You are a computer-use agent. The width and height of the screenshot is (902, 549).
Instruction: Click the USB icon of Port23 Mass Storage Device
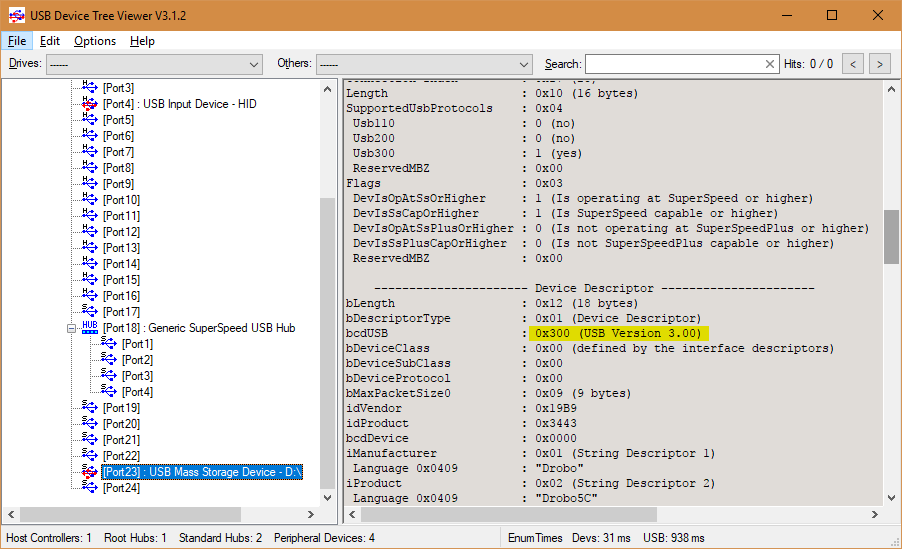click(x=90, y=472)
